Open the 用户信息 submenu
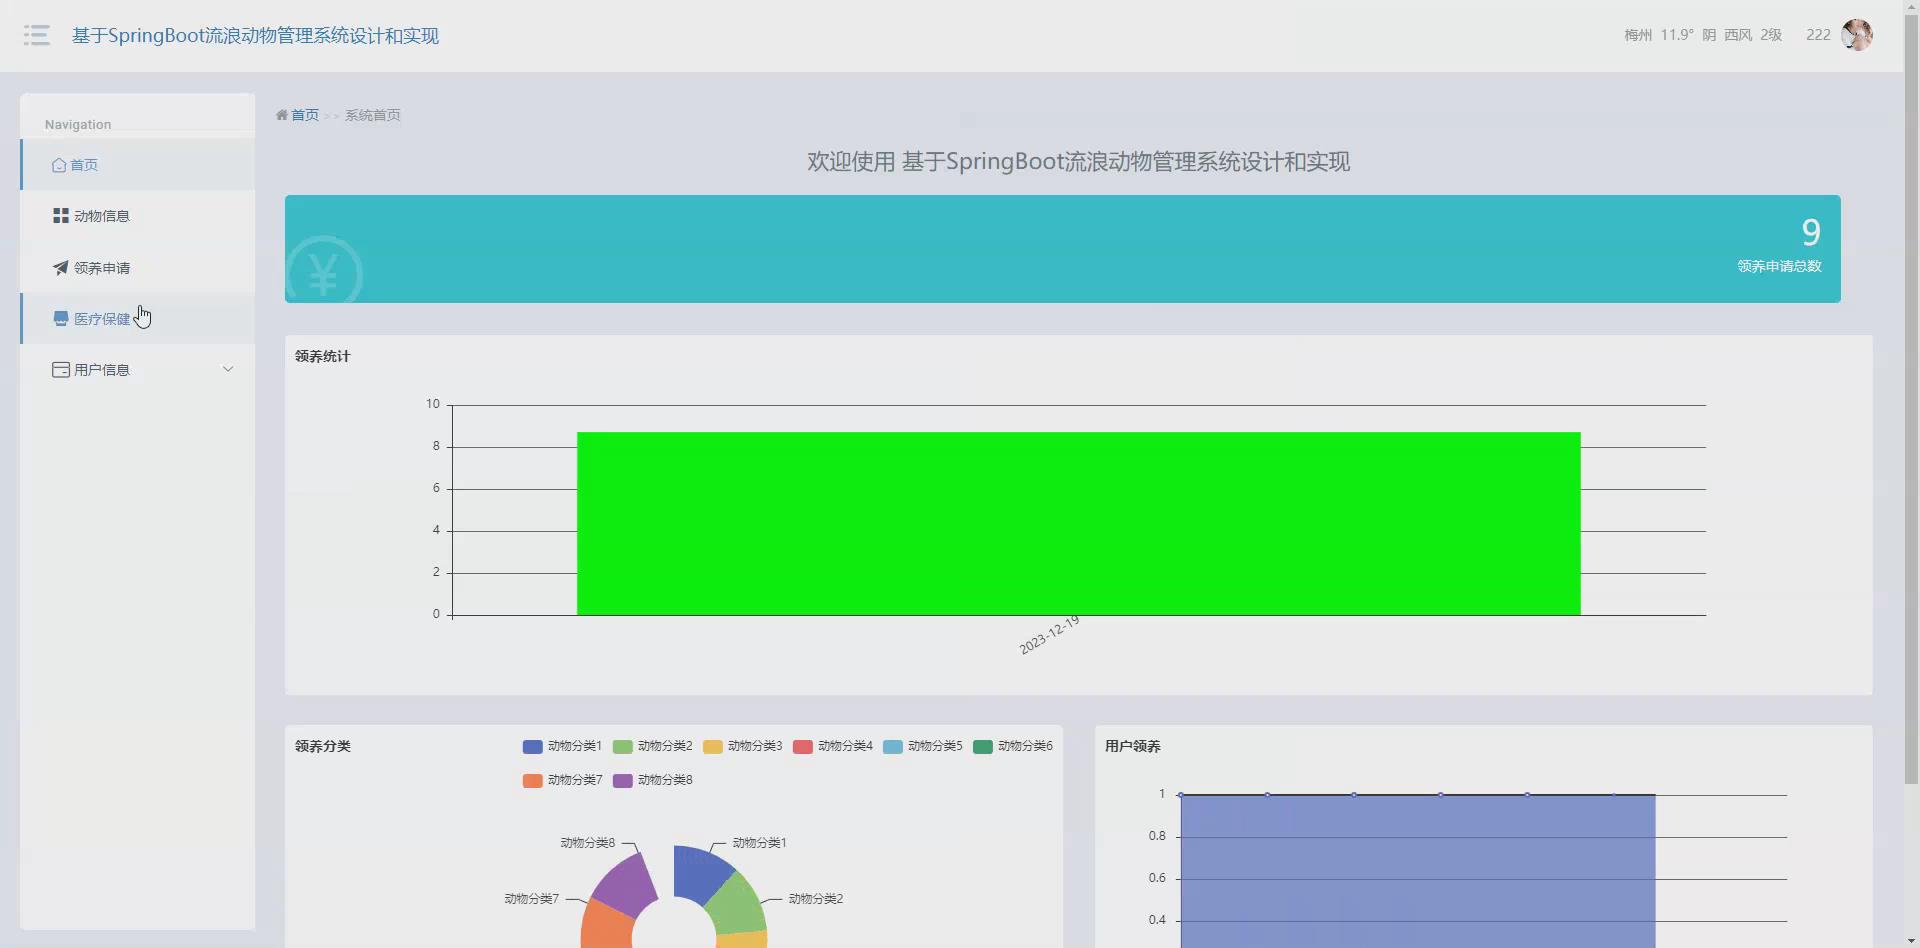 (x=138, y=370)
